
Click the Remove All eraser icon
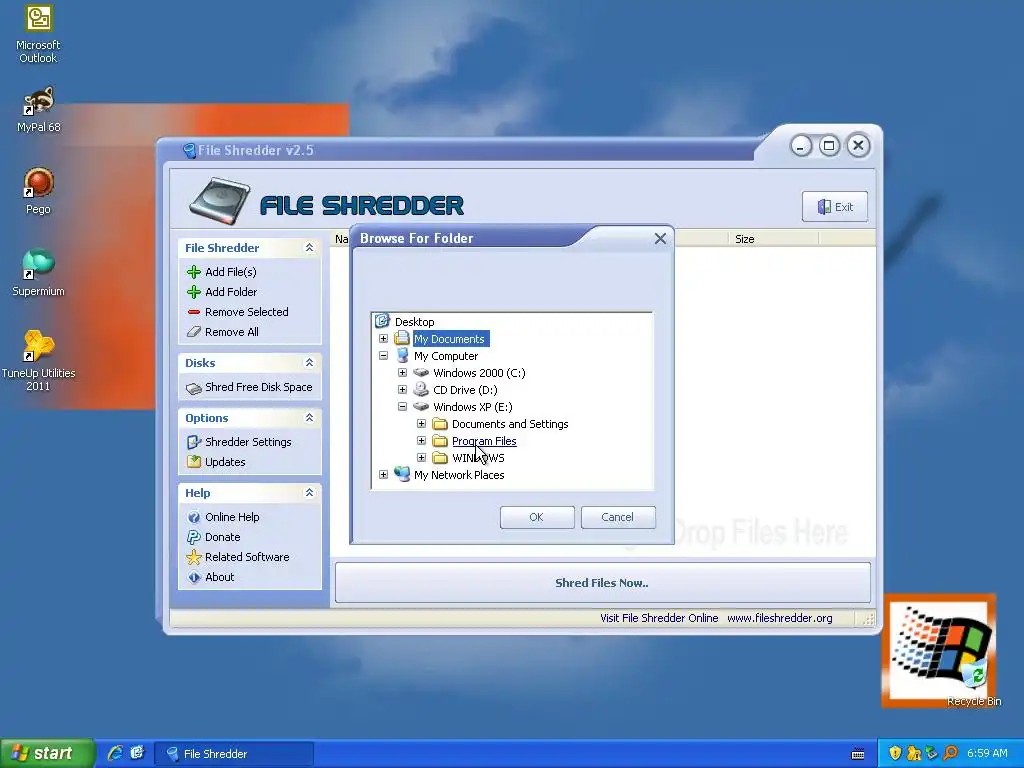tap(193, 332)
